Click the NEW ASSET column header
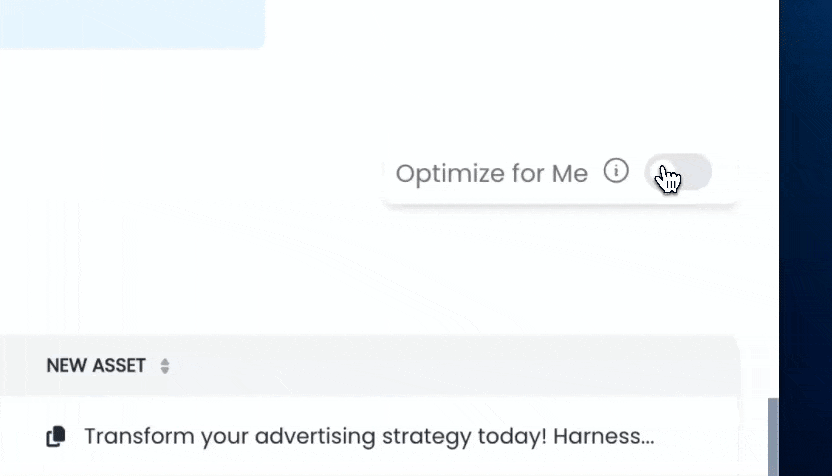 pos(96,366)
